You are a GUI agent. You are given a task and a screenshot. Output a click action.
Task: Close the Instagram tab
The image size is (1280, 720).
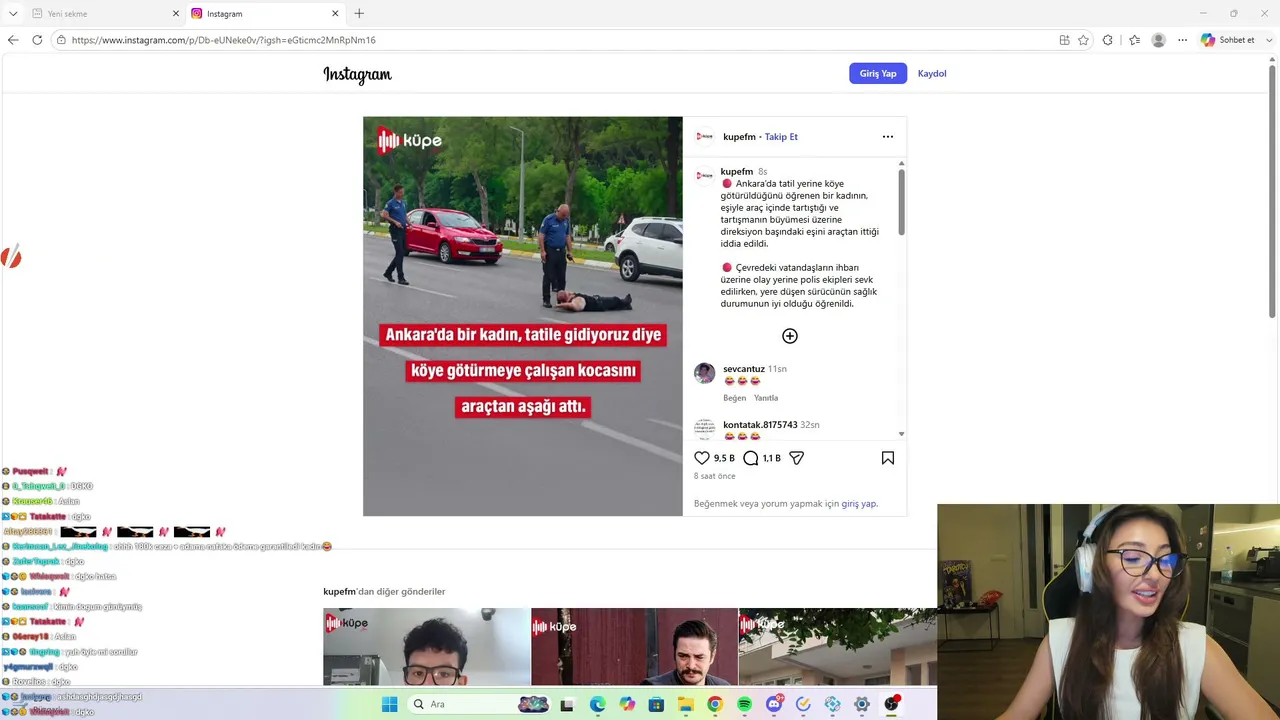335,14
